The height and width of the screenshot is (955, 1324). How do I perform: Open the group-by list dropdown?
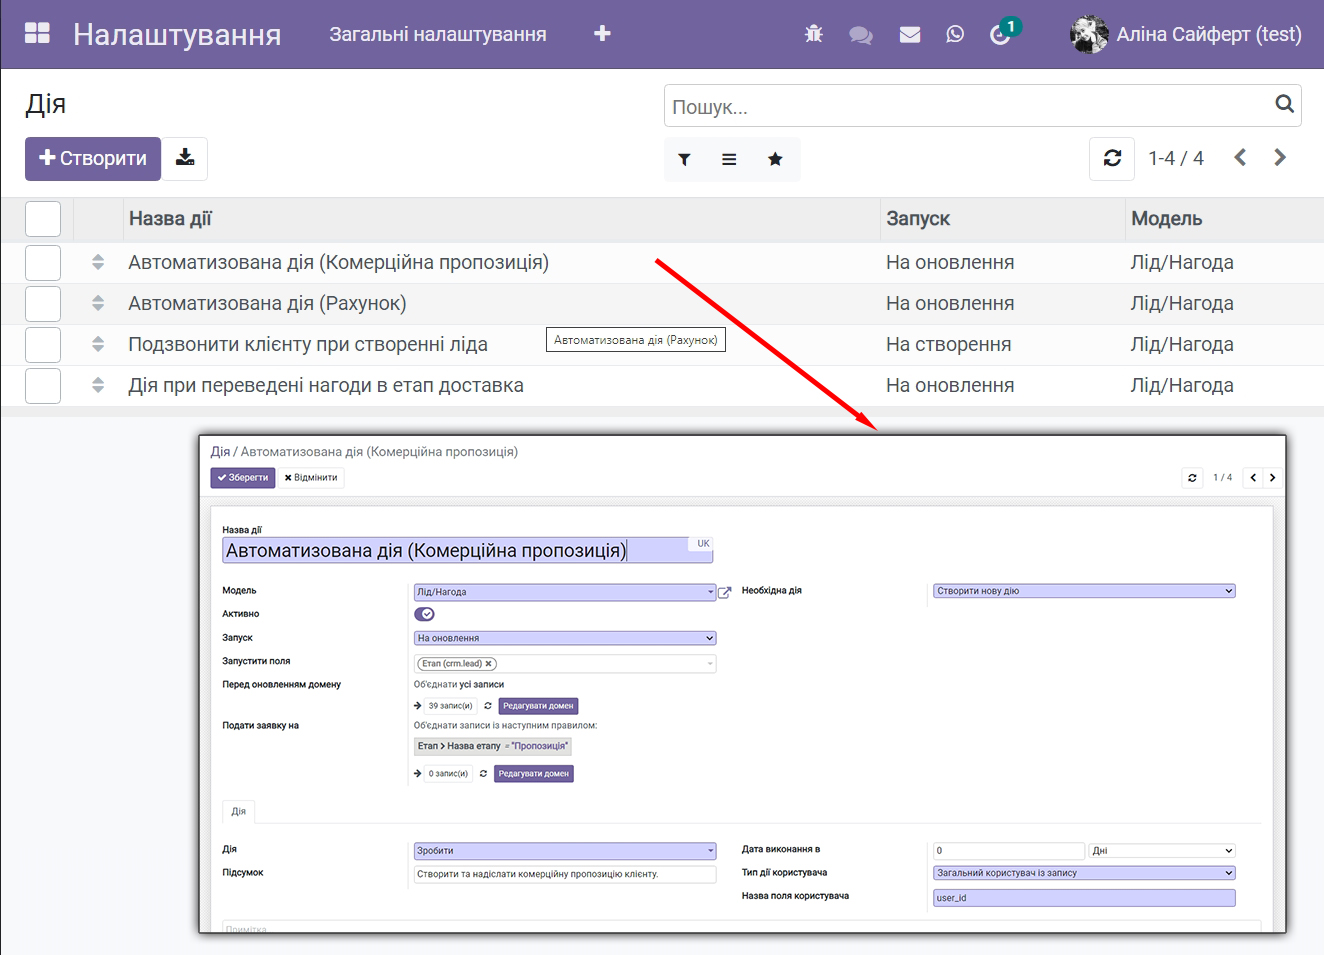pos(729,159)
